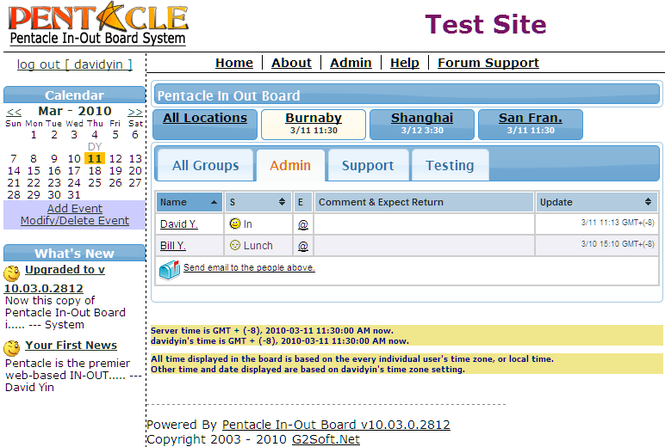Click Comment & Expect Return column header

[x=424, y=202]
